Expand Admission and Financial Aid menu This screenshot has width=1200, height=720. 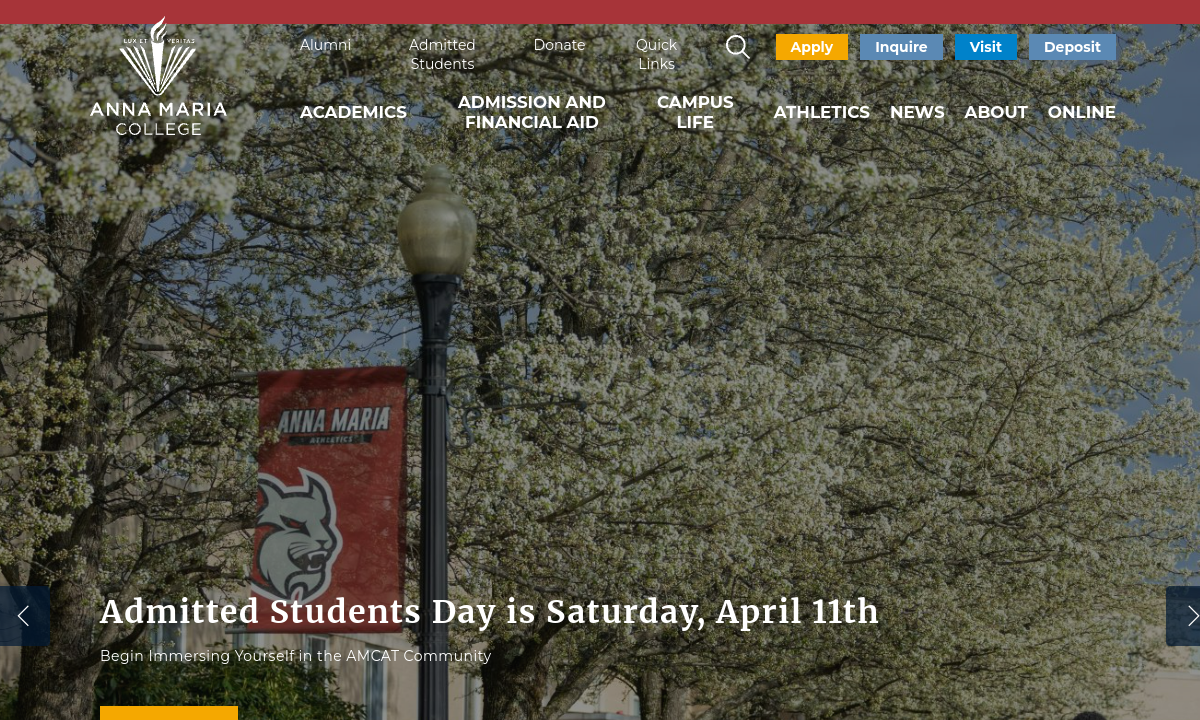click(531, 112)
